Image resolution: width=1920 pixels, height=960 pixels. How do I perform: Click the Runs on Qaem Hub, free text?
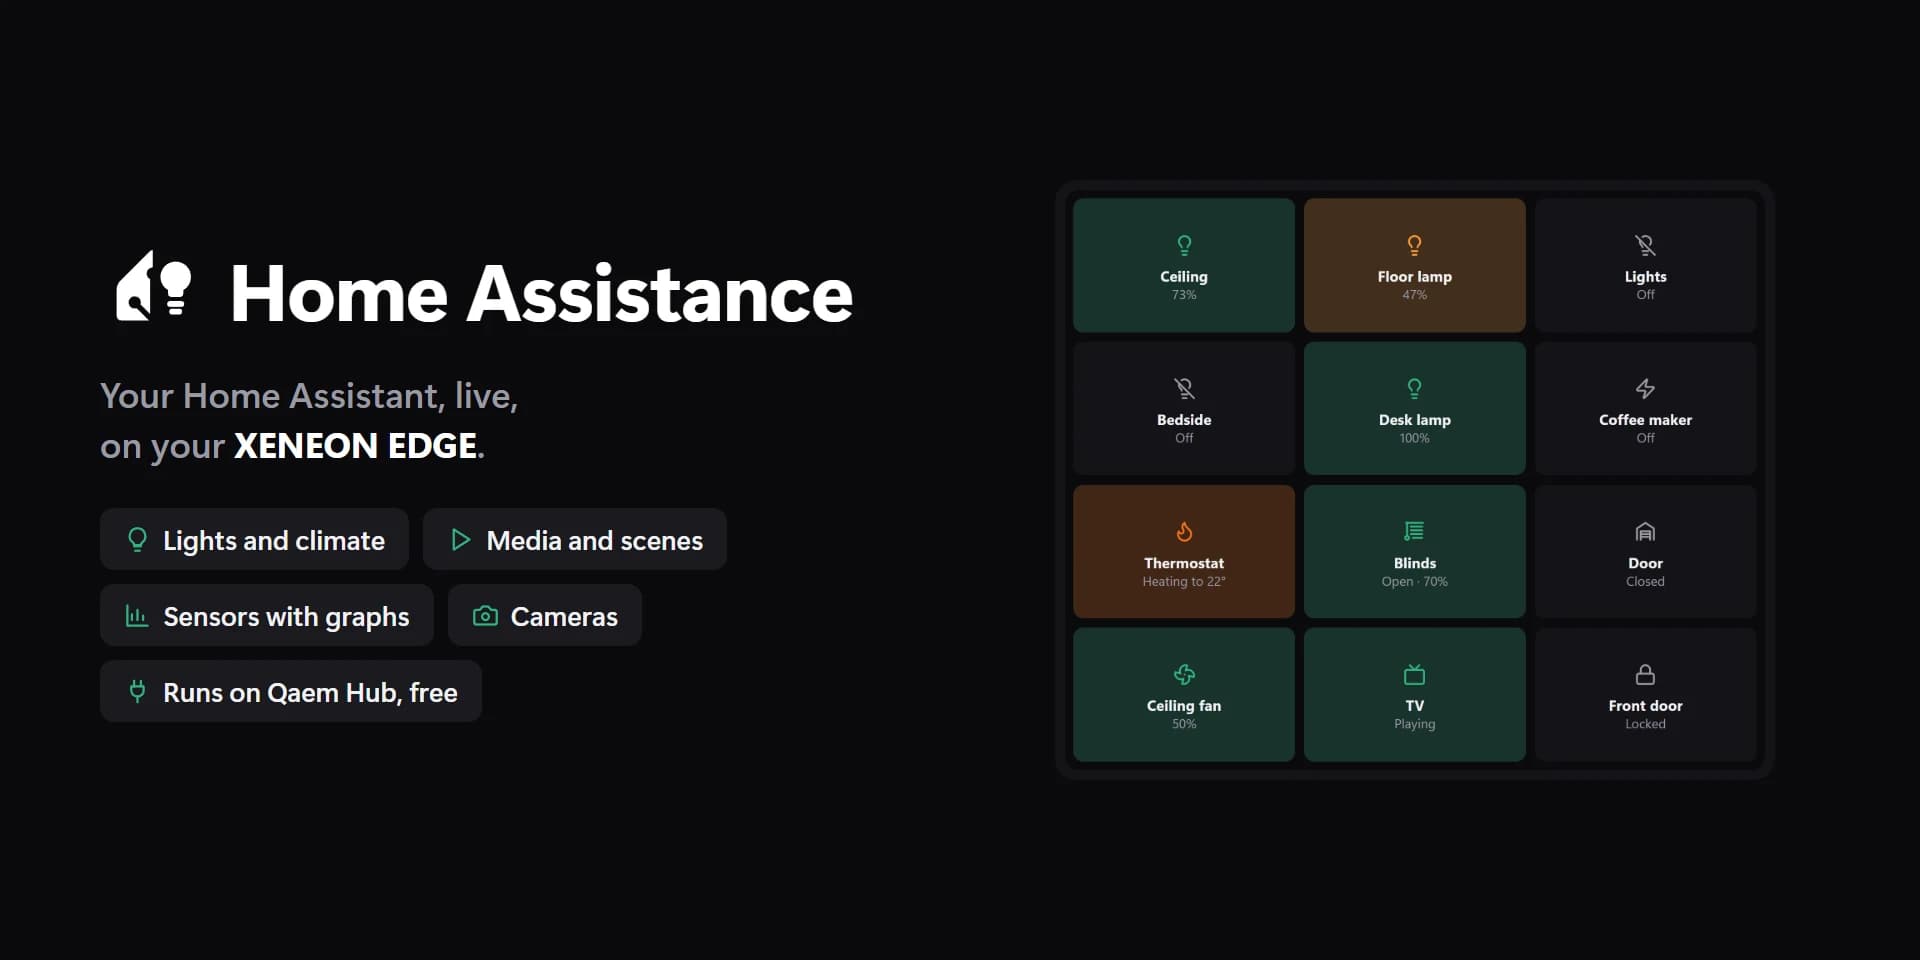310,693
